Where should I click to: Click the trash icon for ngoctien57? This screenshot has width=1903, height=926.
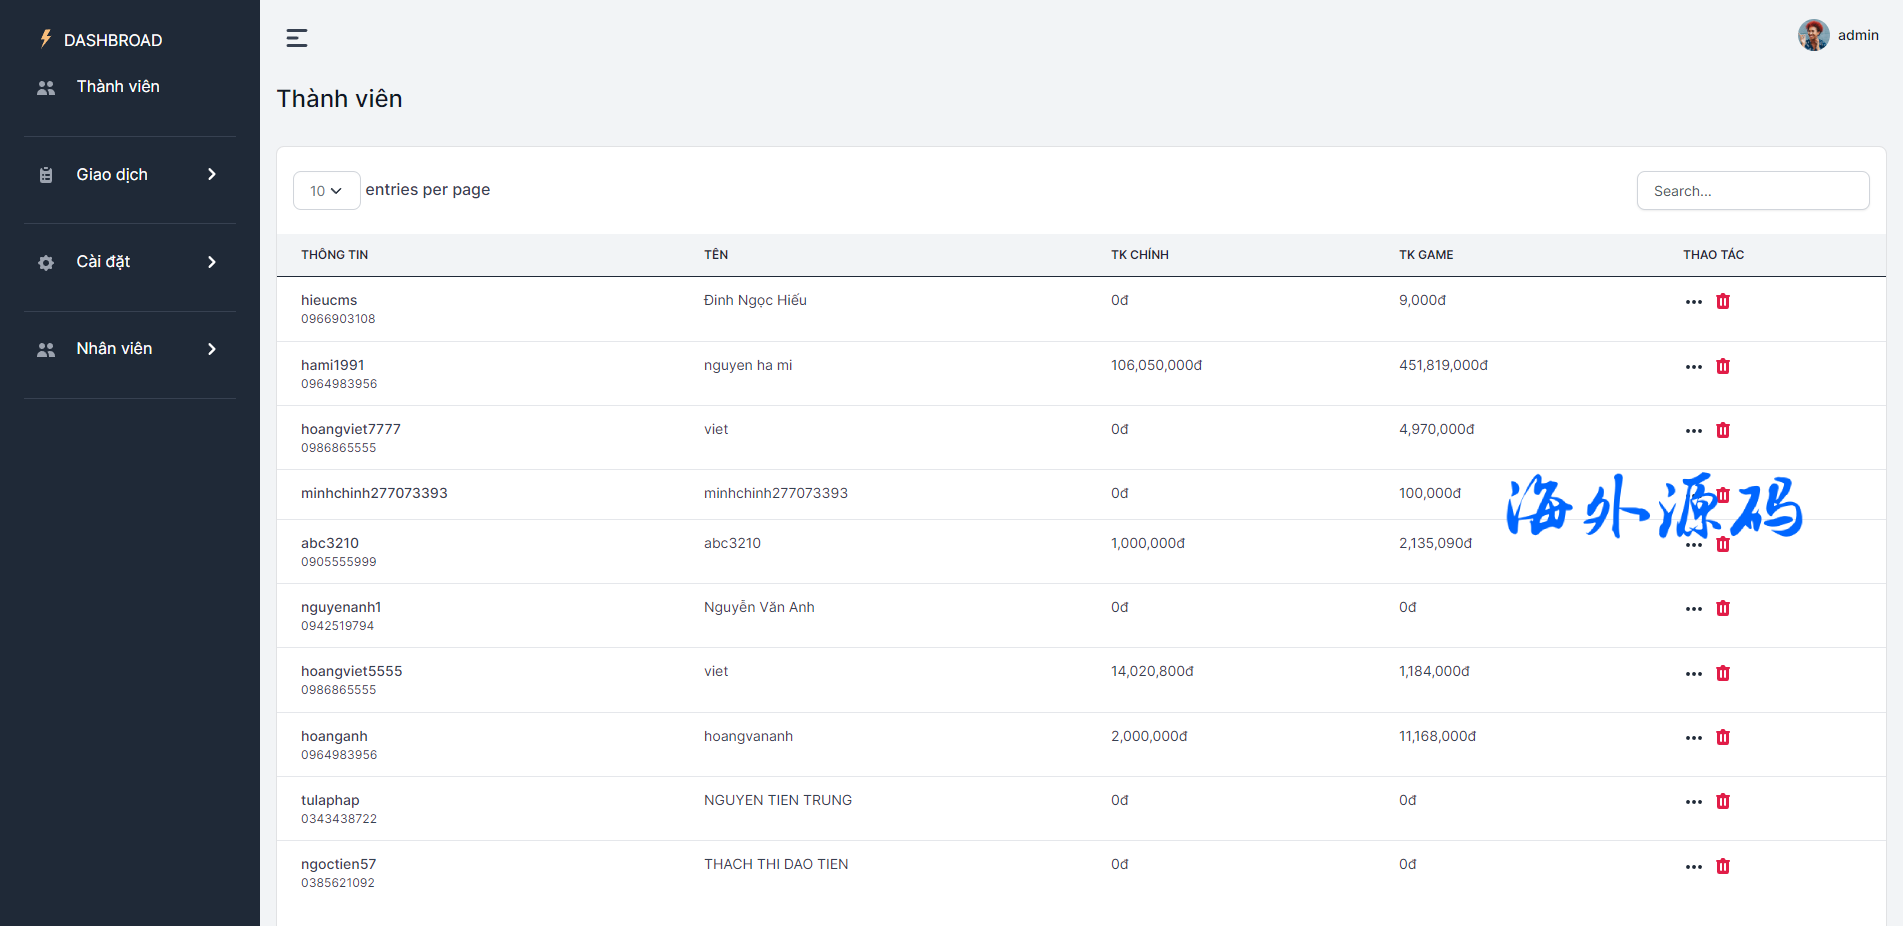[x=1722, y=866]
